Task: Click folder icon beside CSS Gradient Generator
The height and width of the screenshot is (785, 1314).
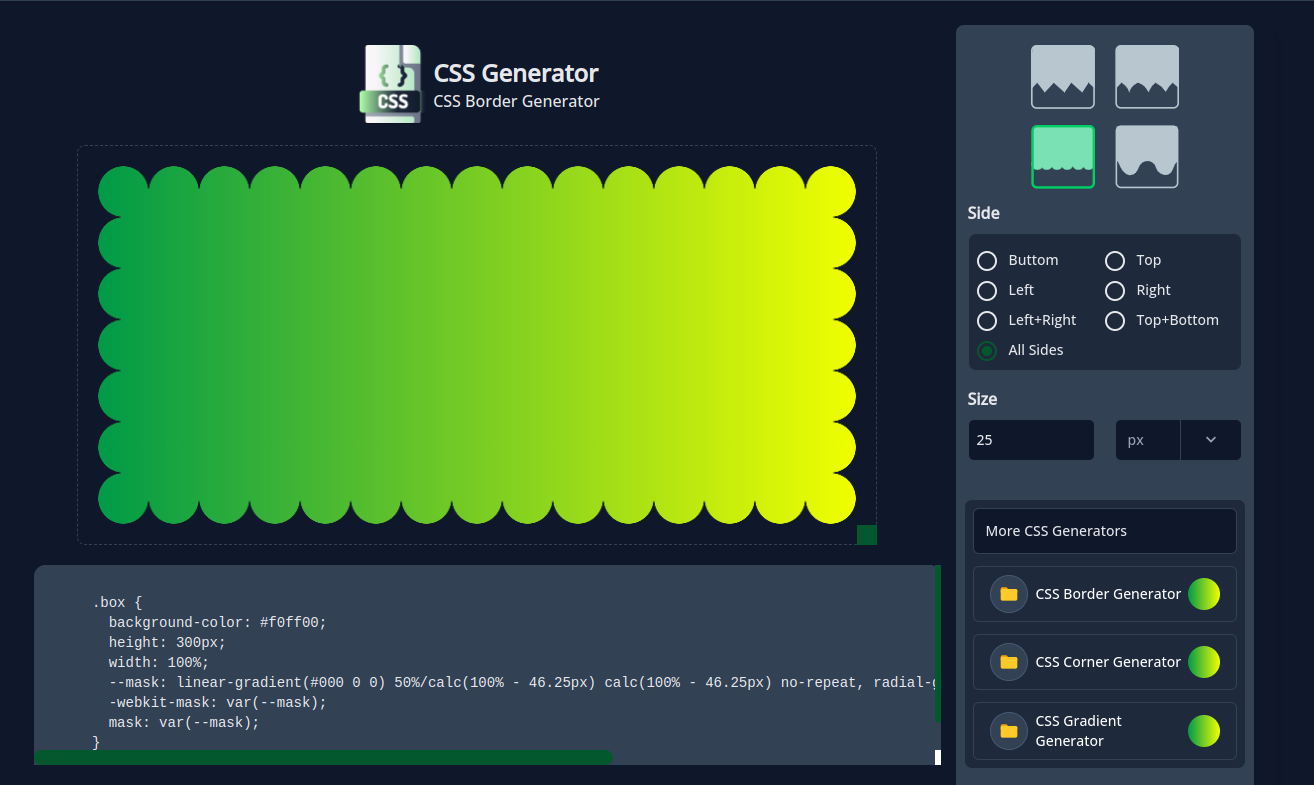Action: tap(1009, 731)
